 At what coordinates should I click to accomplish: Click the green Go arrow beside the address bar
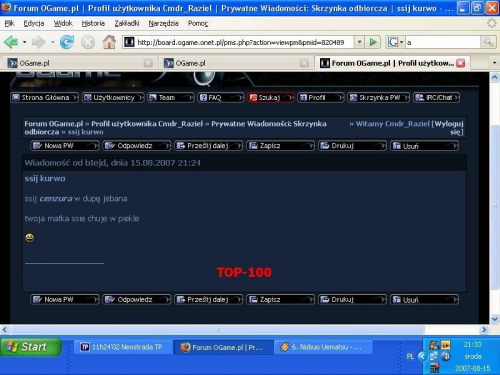click(373, 42)
